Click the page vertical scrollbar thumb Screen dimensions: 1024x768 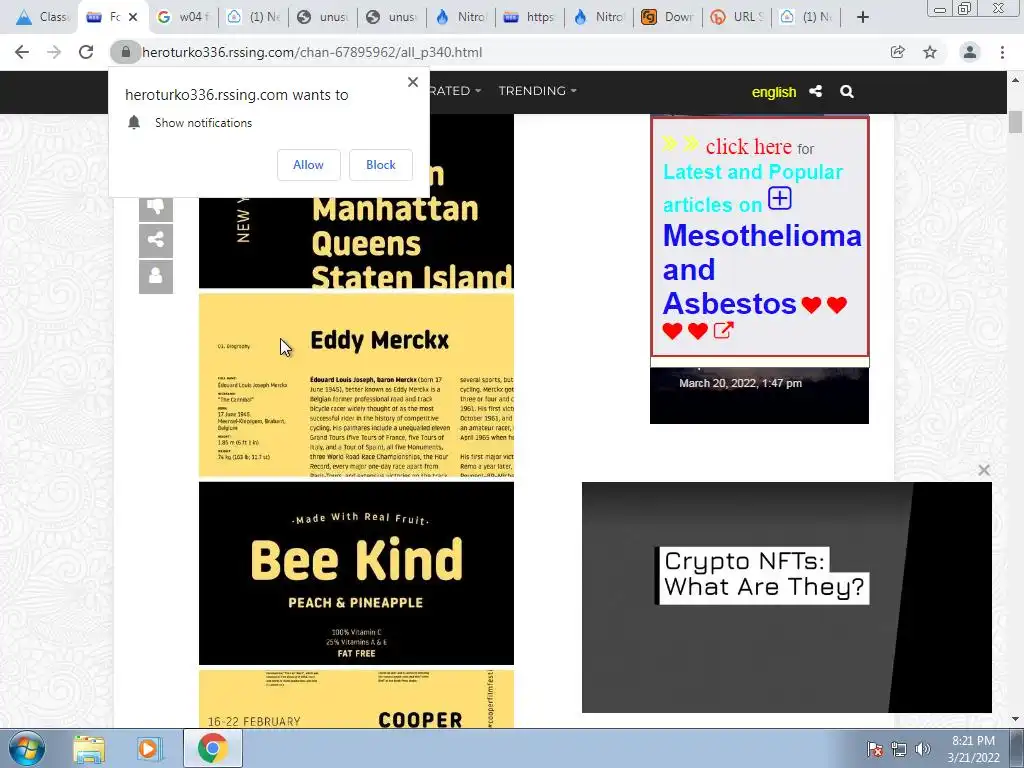pyautogui.click(x=1016, y=122)
